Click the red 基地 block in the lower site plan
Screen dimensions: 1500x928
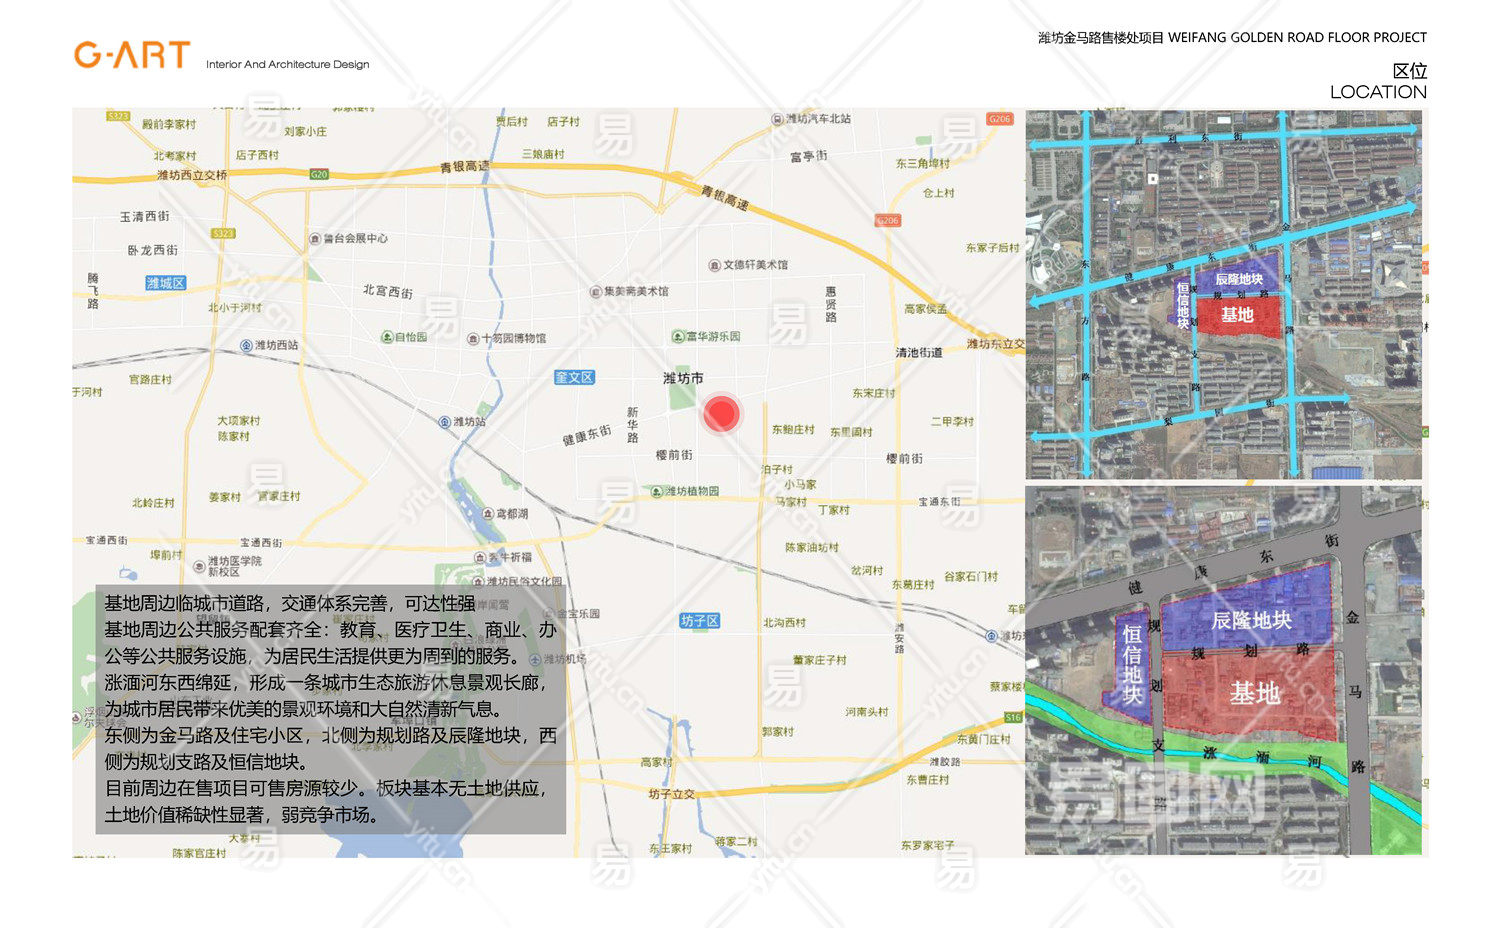pos(1253,693)
